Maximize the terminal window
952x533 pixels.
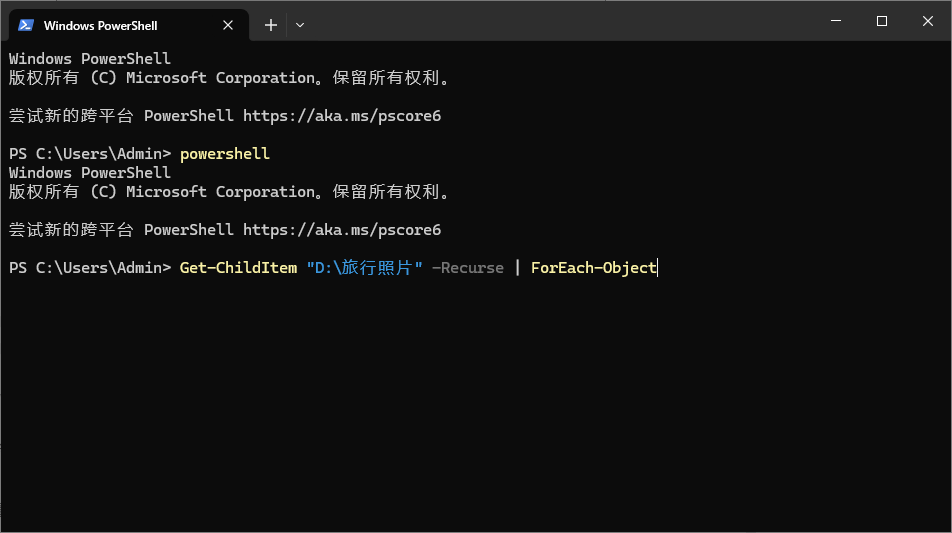(x=882, y=21)
